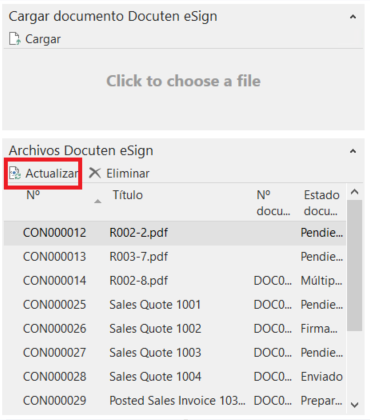
Task: Click the sort arrow in Nº column
Action: pos(98,201)
